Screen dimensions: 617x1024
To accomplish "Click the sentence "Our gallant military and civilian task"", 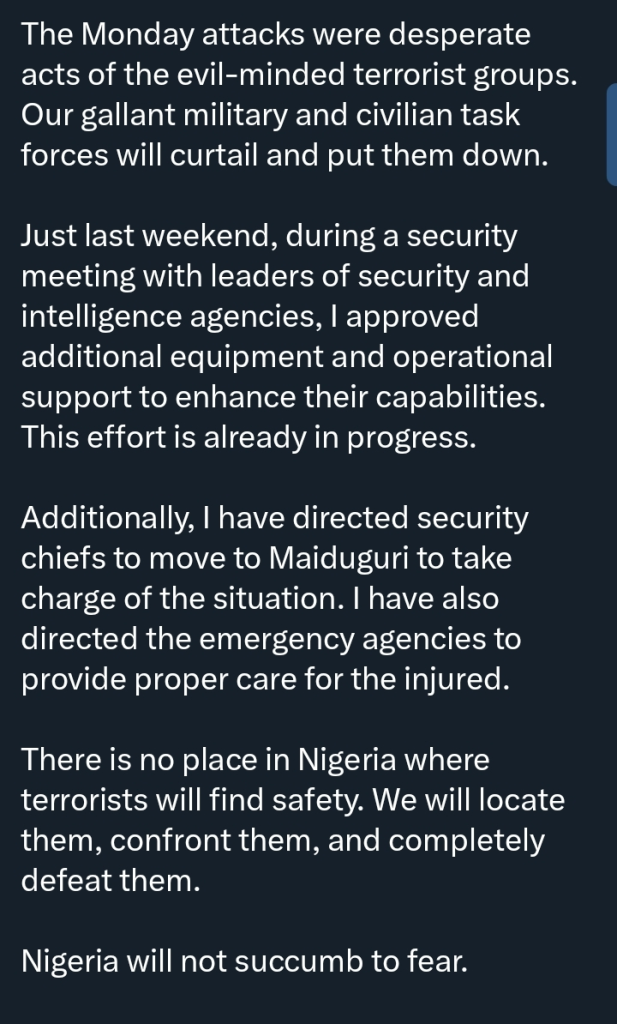I will (270, 115).
